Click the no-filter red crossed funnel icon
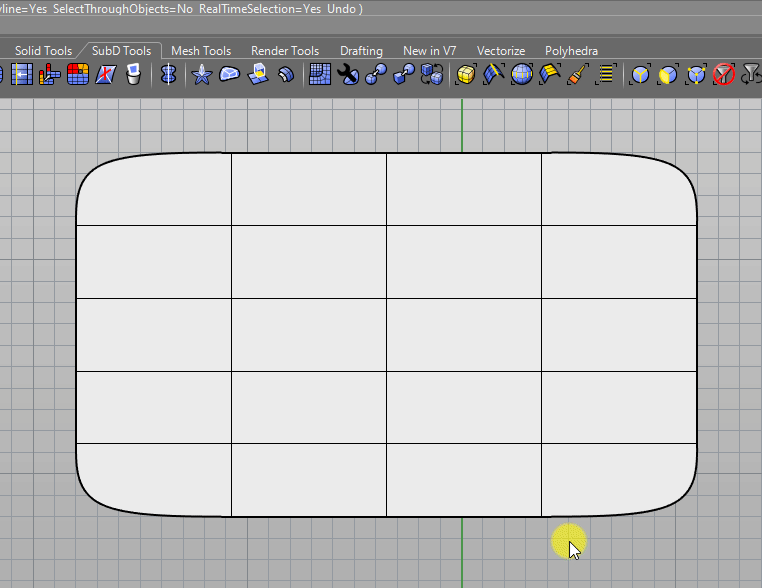 tap(724, 74)
